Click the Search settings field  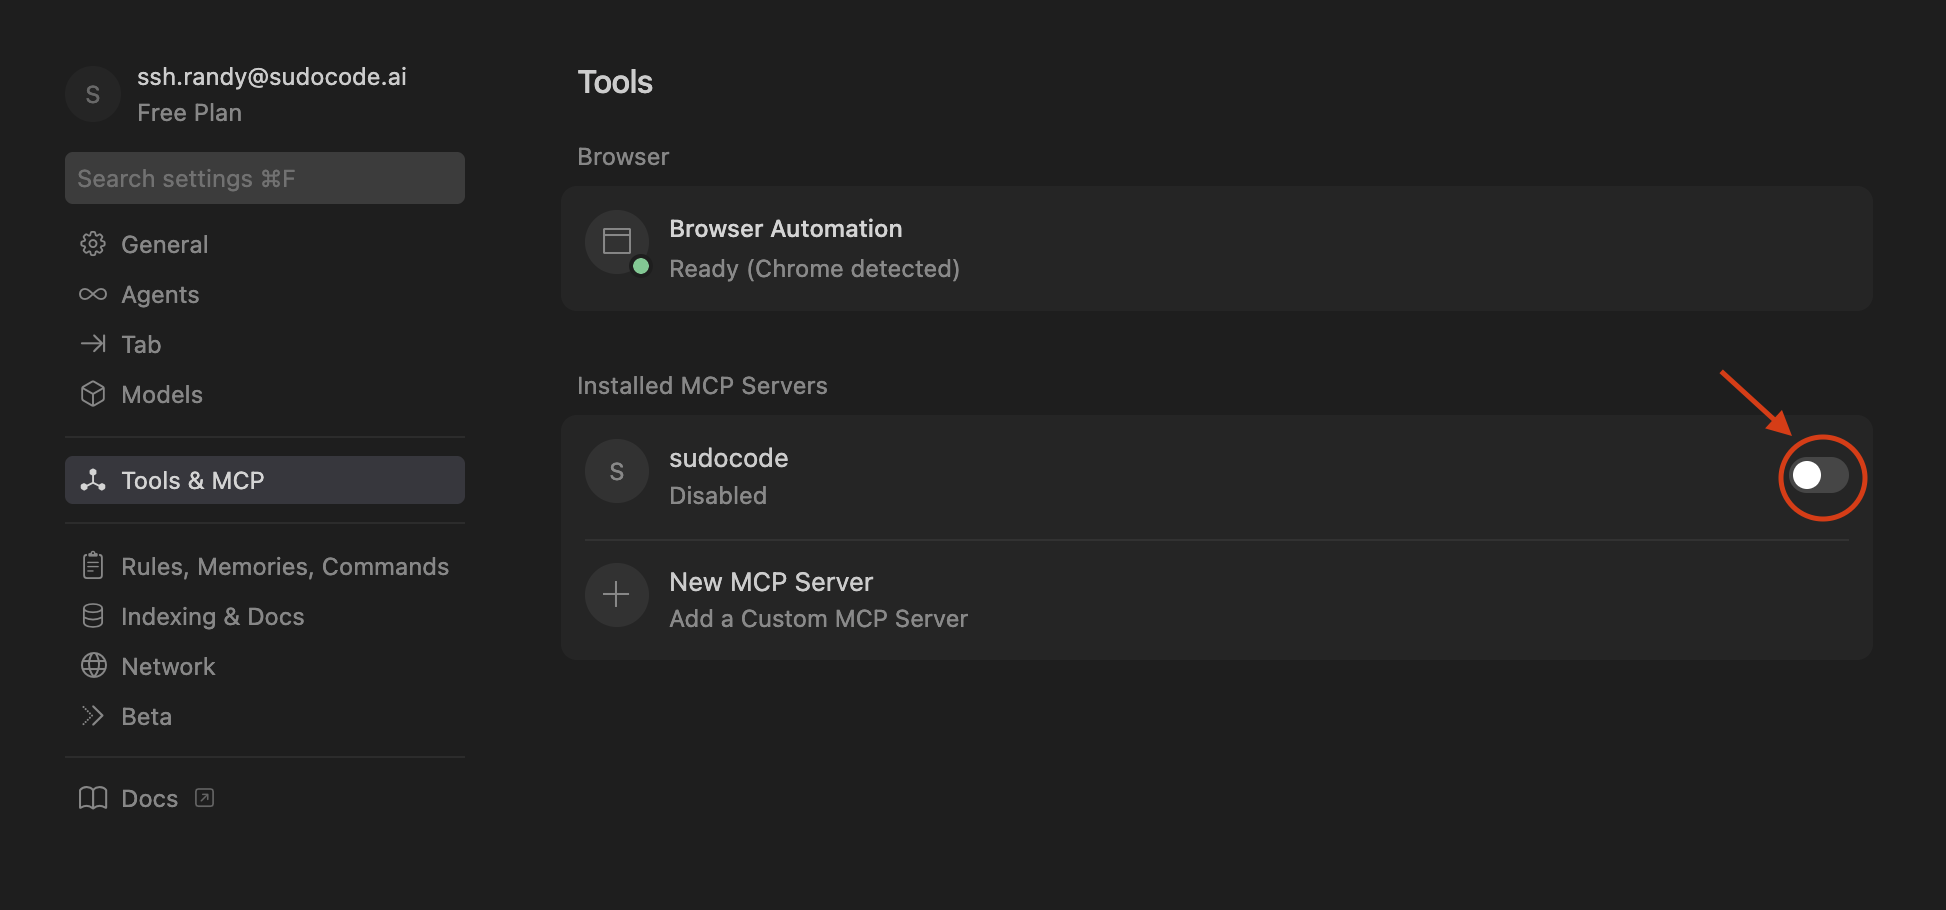point(264,178)
